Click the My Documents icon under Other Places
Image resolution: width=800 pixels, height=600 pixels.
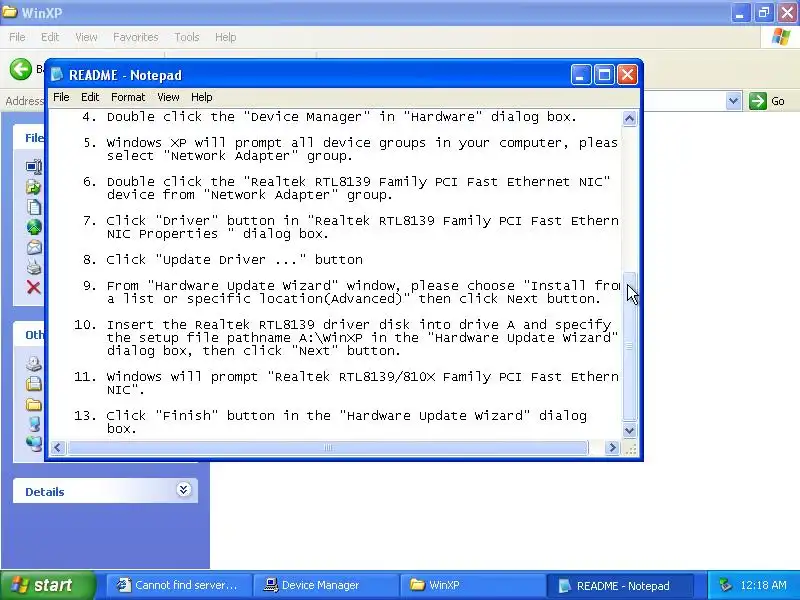point(34,384)
